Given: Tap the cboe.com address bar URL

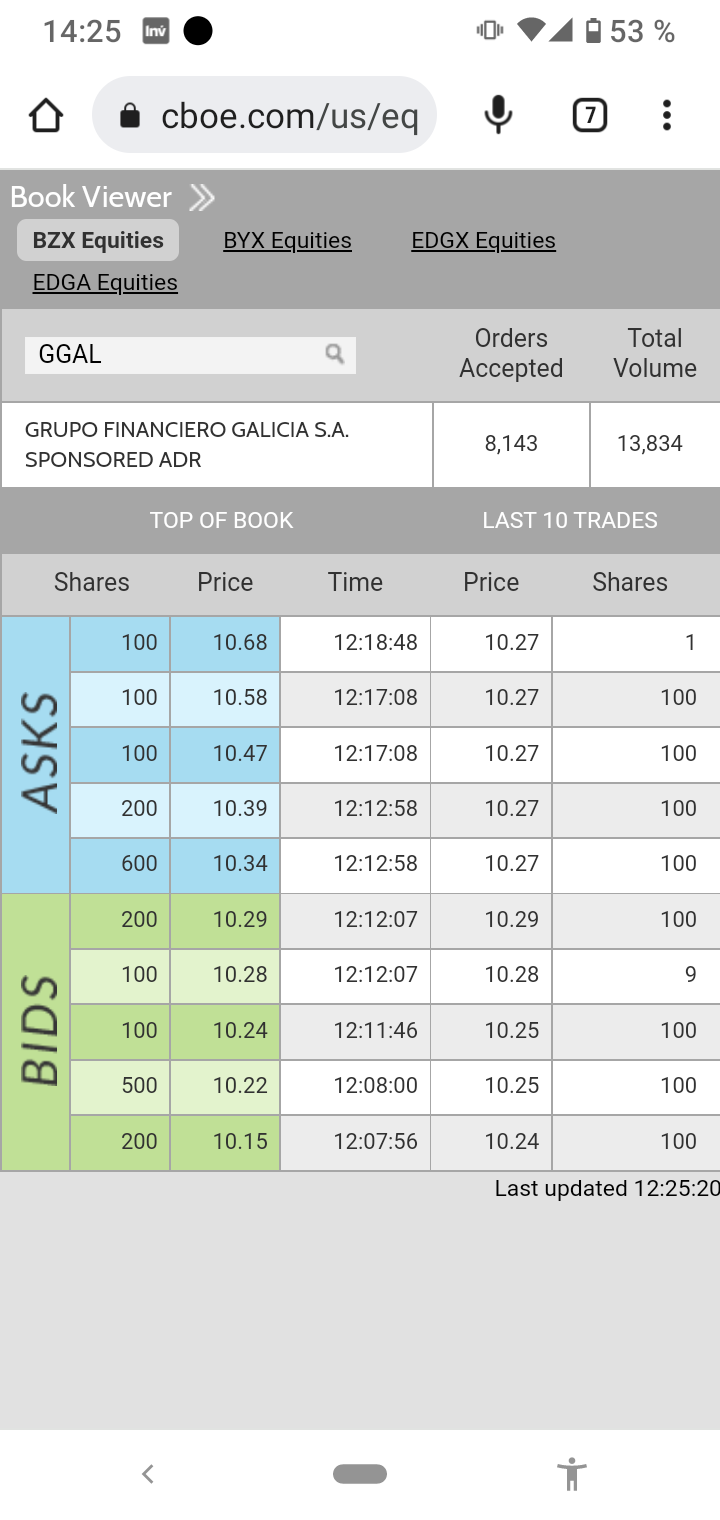Looking at the screenshot, I should pos(289,117).
